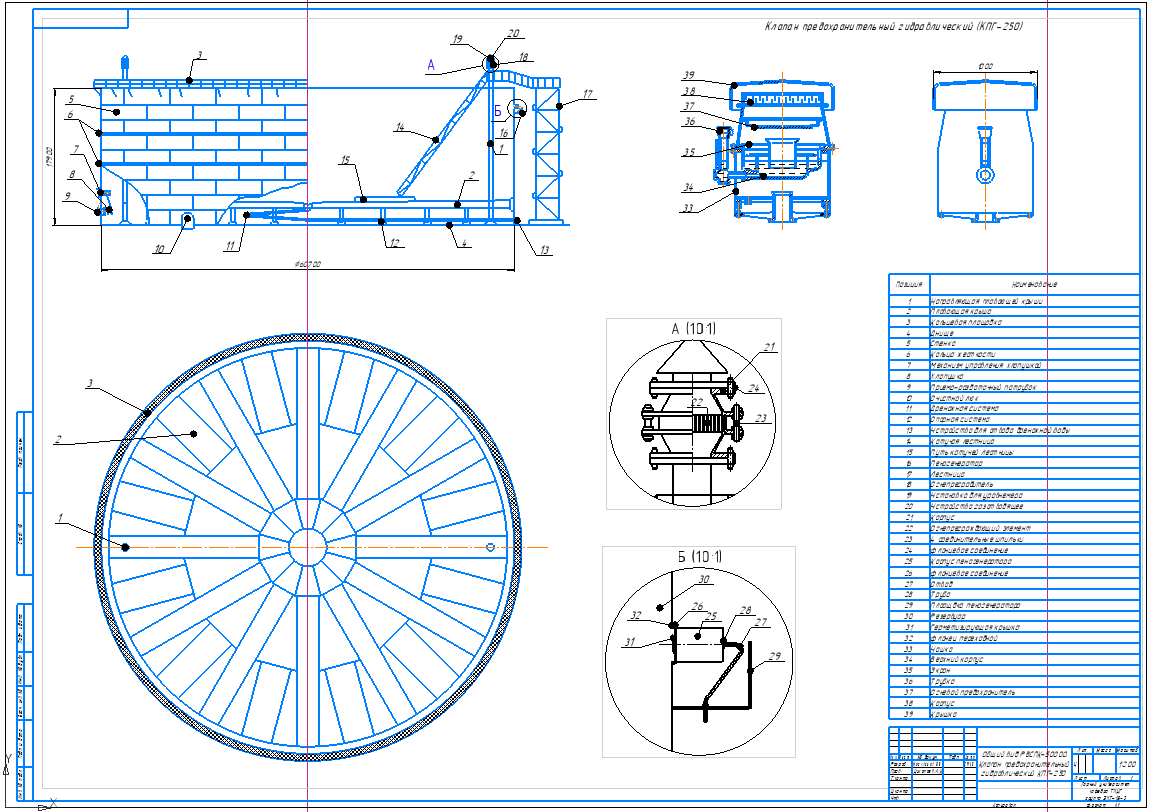
Task: Select callout number 10 on tank section
Action: 158,250
